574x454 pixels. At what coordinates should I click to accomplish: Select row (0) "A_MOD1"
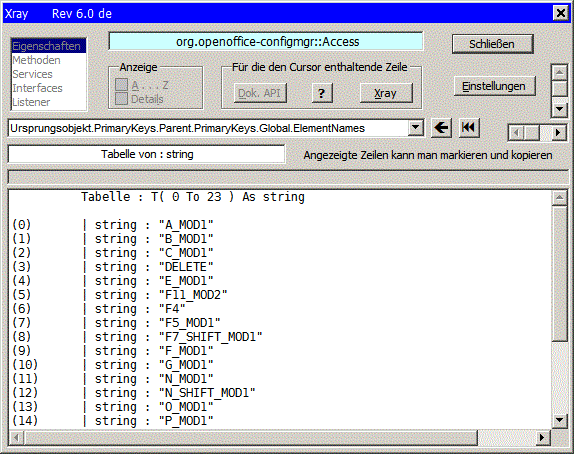tap(280, 225)
